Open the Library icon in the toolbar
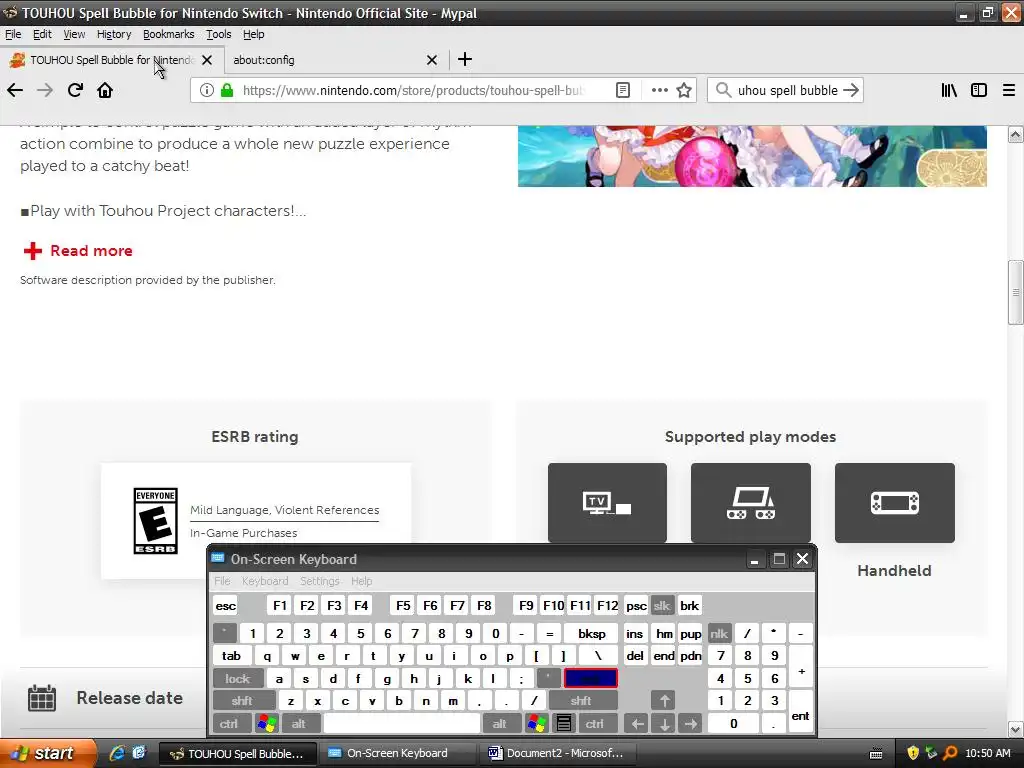Viewport: 1024px width, 768px height. point(949,90)
